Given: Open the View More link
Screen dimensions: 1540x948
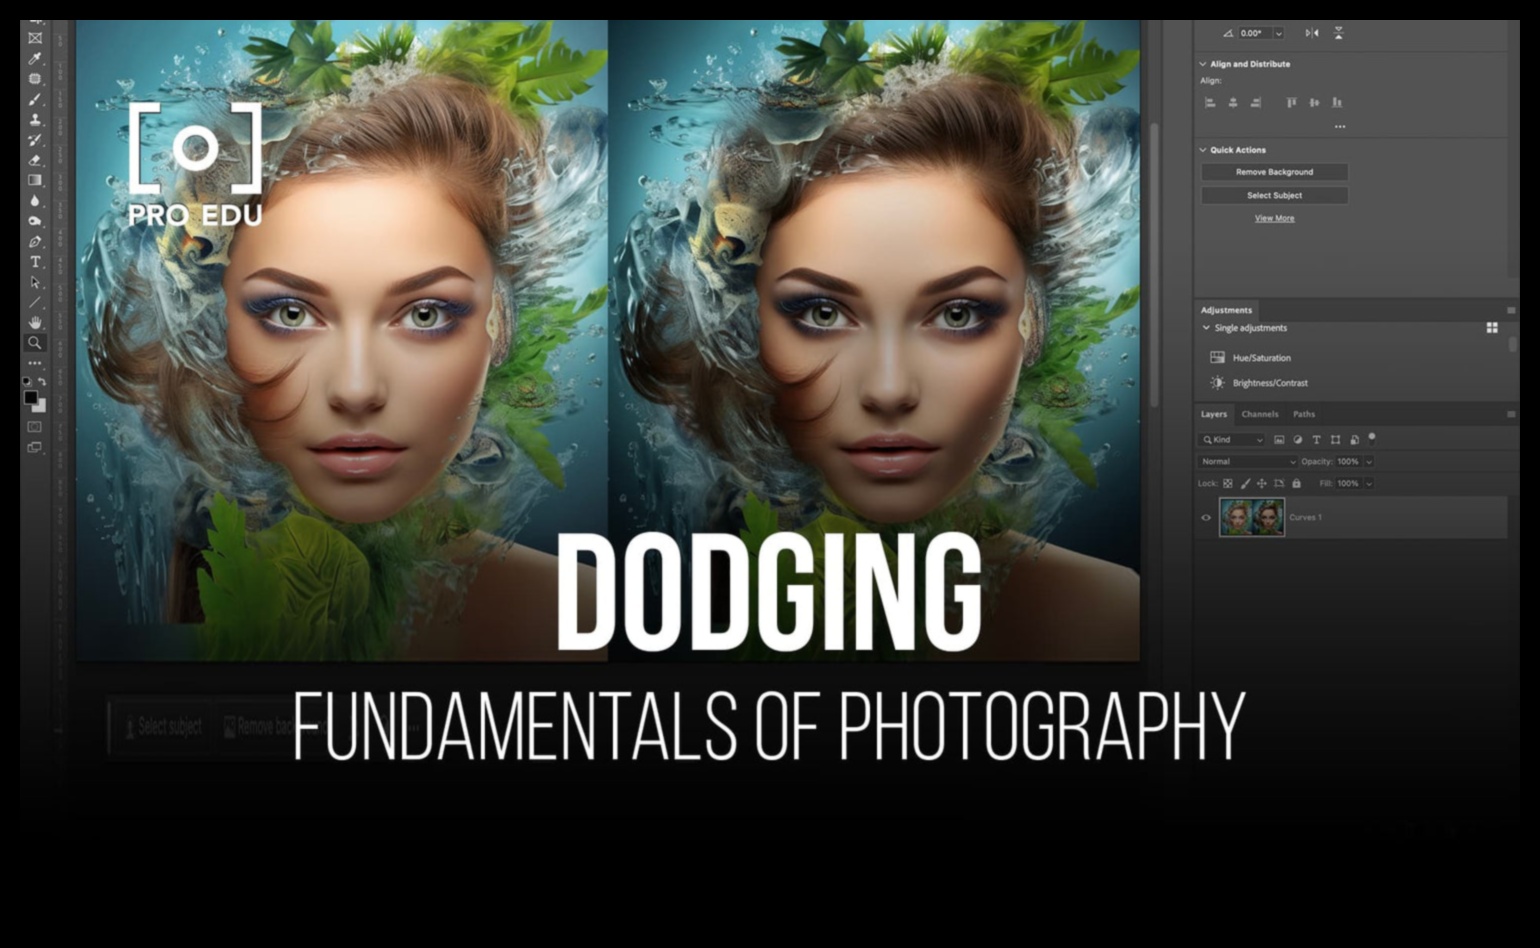Looking at the screenshot, I should [x=1274, y=218].
